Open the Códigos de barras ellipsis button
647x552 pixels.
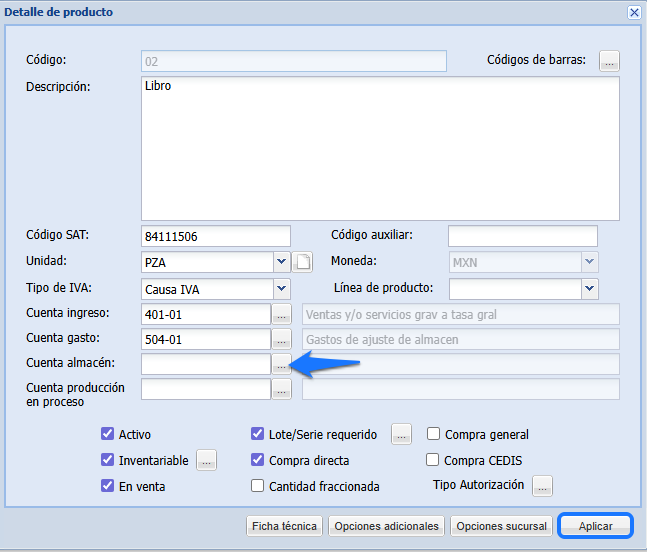click(610, 61)
